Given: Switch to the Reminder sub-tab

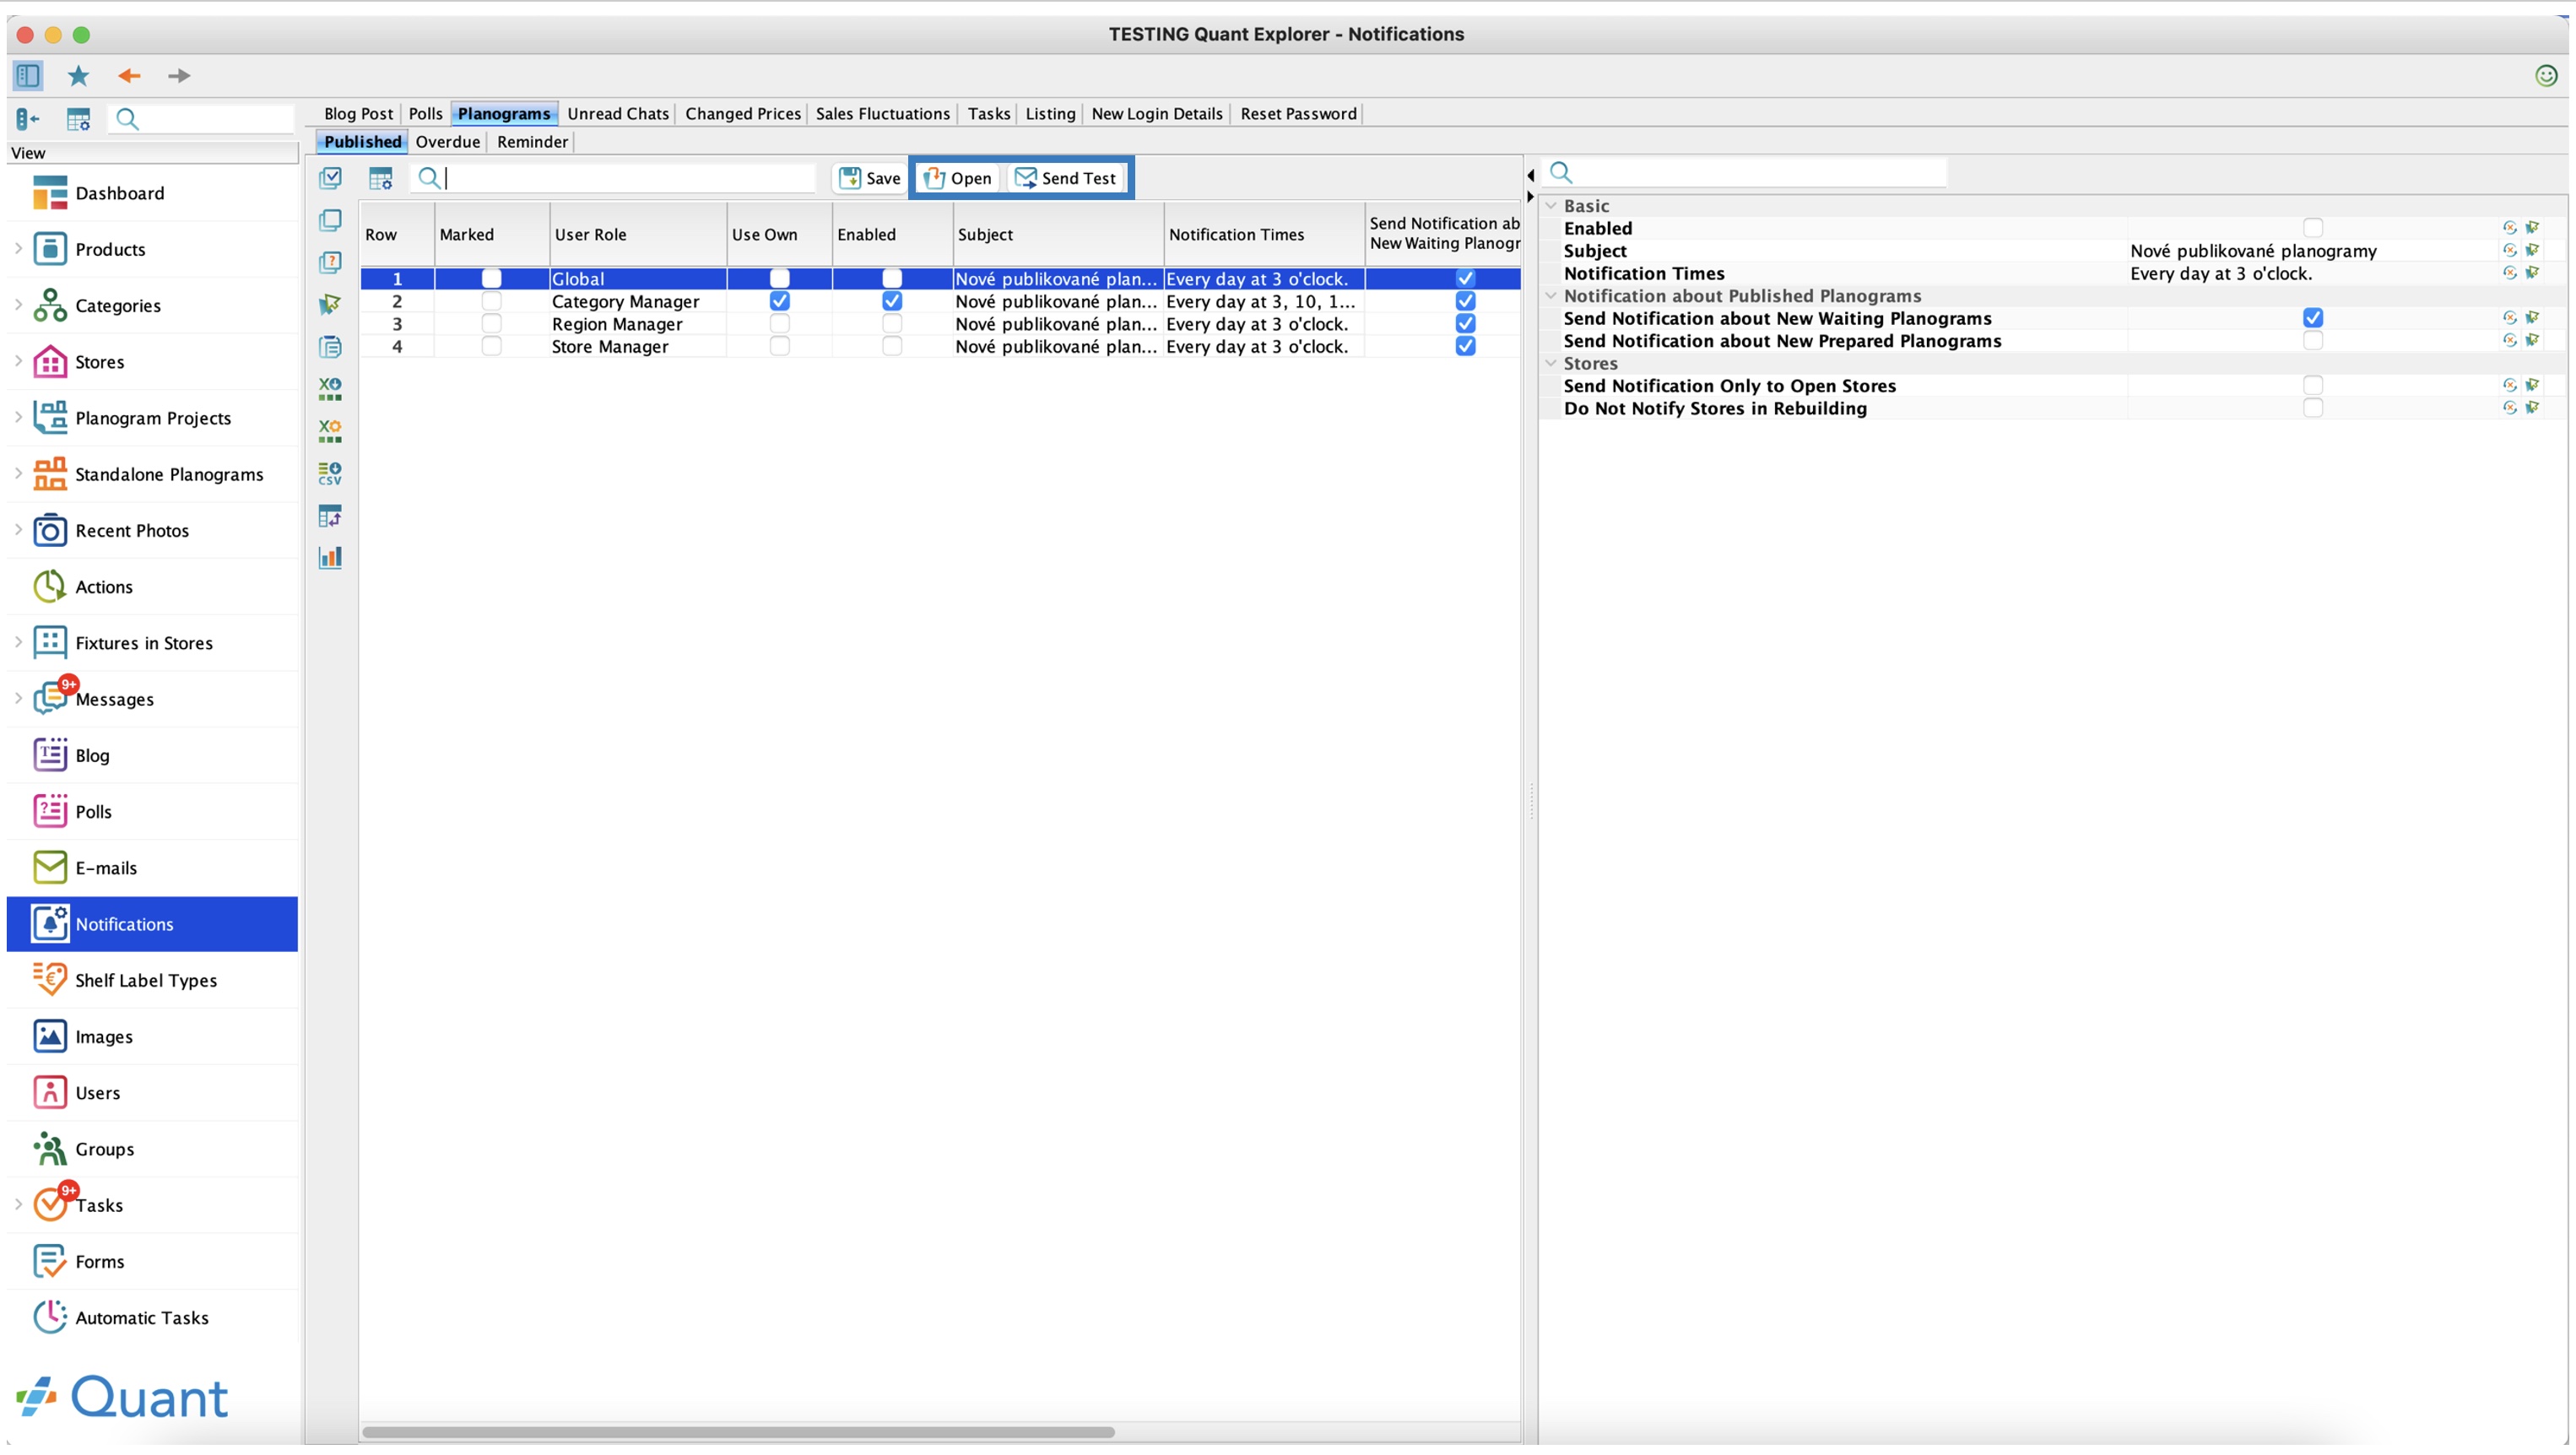Looking at the screenshot, I should pyautogui.click(x=532, y=142).
